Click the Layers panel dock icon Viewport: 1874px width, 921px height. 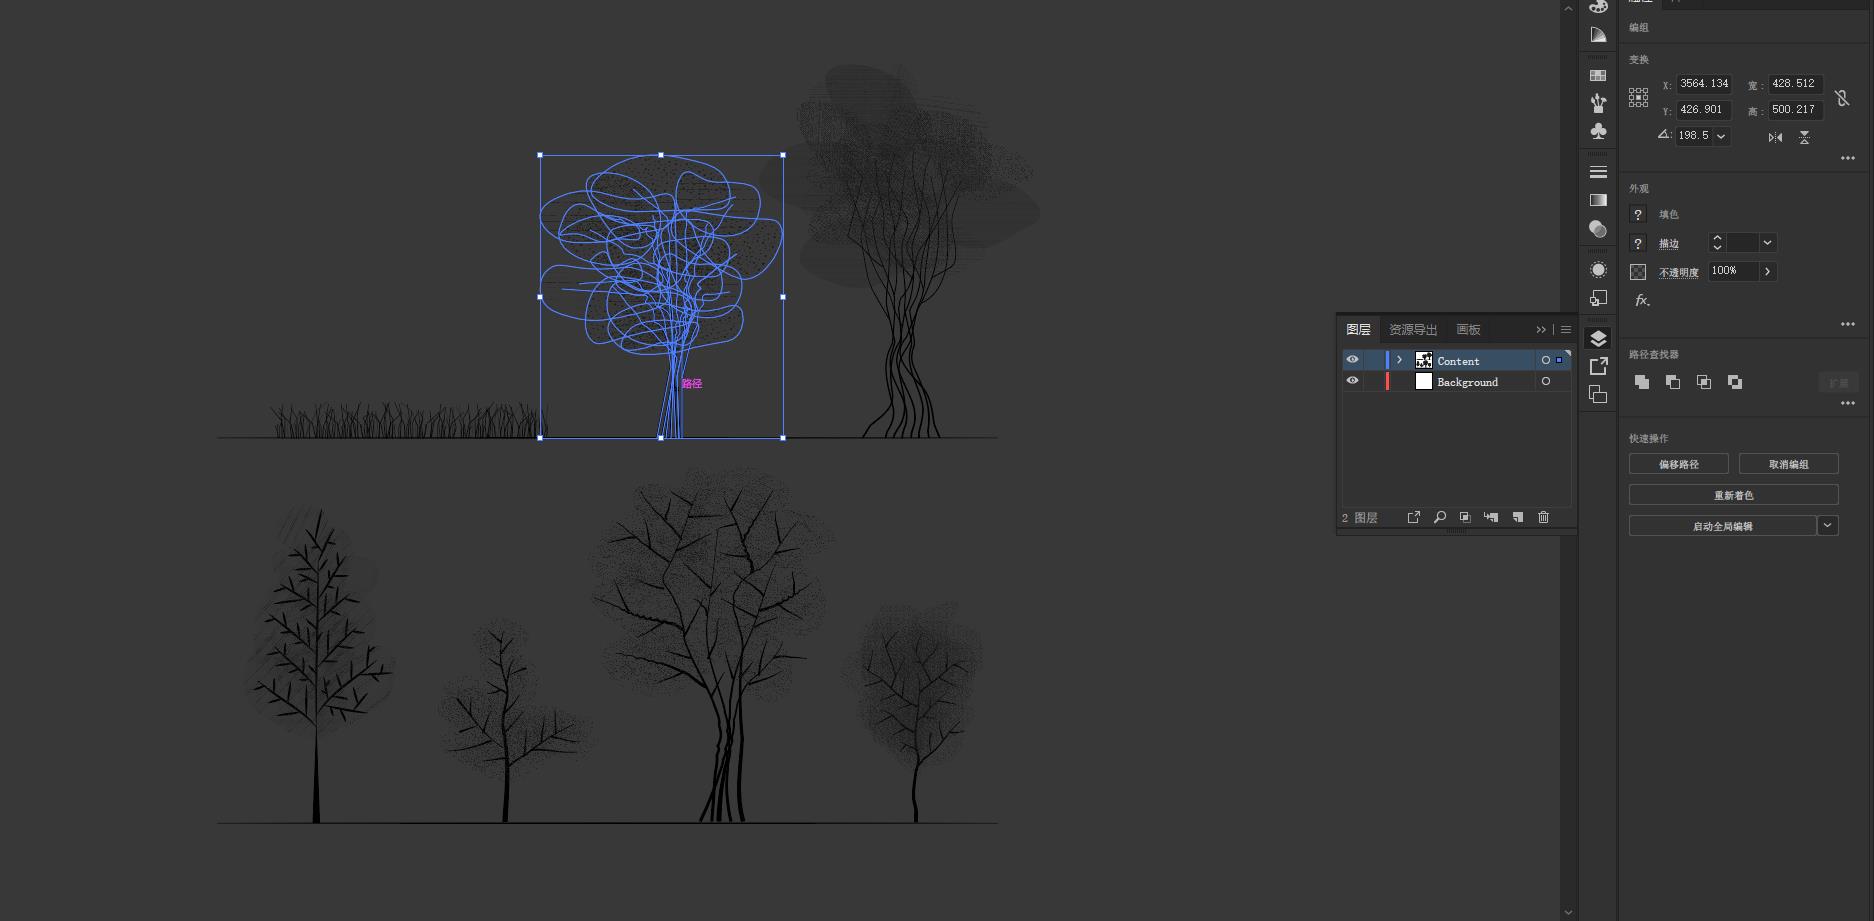point(1598,339)
